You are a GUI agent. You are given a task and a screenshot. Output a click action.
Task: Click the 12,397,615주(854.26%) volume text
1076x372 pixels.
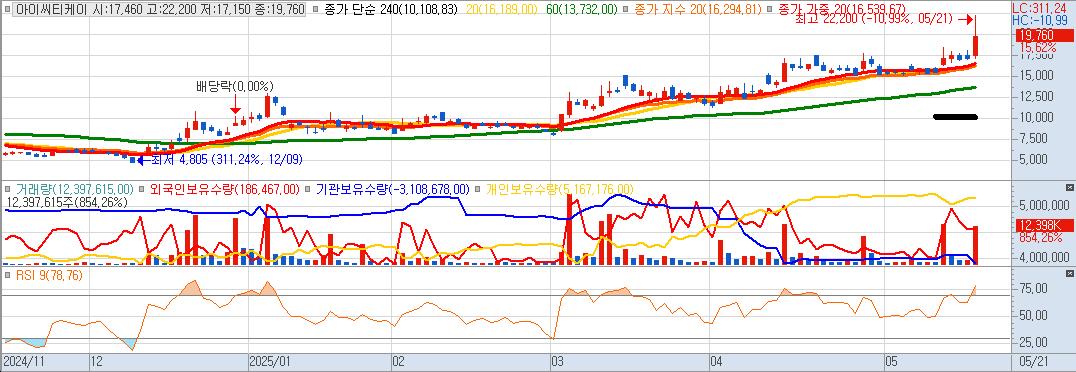67,202
